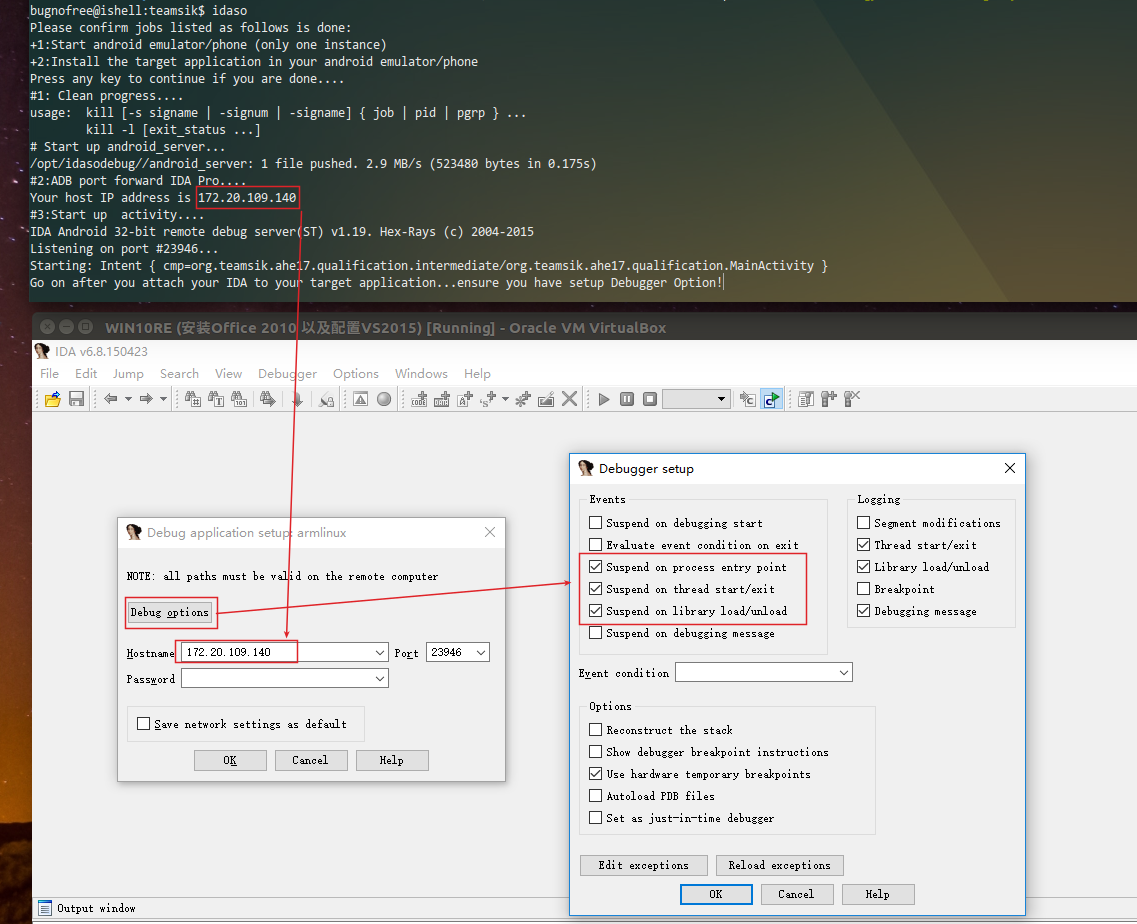The width and height of the screenshot is (1137, 924).
Task: Click the Debug options button
Action: point(170,612)
